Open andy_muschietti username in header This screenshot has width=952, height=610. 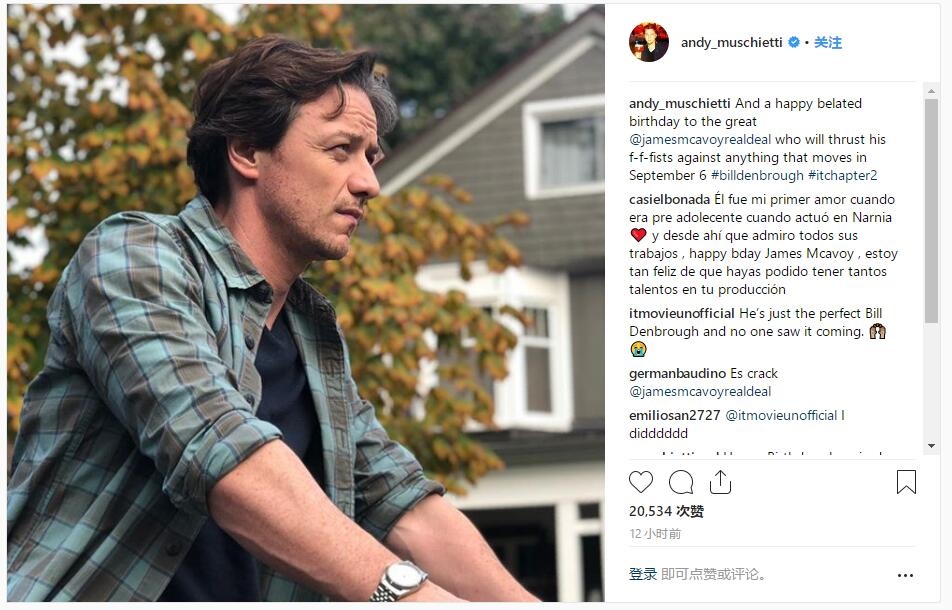731,43
